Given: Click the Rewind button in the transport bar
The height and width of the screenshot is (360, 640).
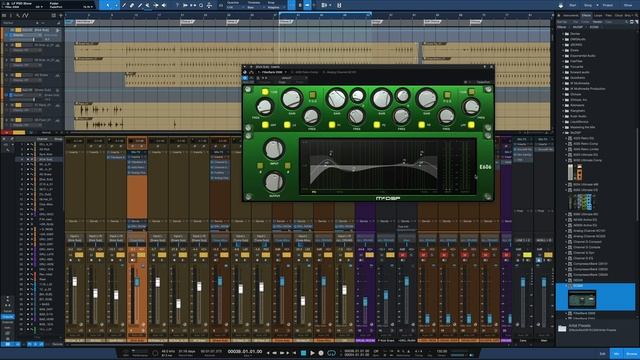Looking at the screenshot, I should [x=275, y=353].
